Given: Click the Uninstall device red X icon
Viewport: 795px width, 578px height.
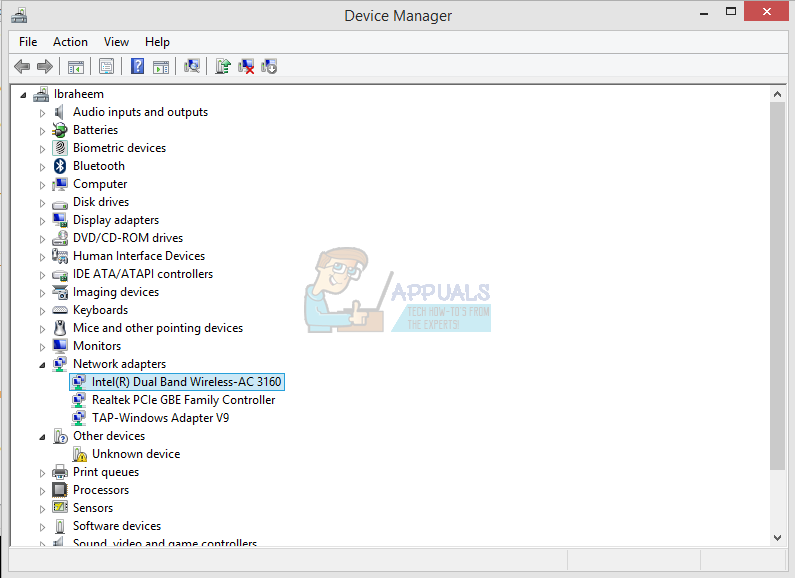Looking at the screenshot, I should [246, 66].
